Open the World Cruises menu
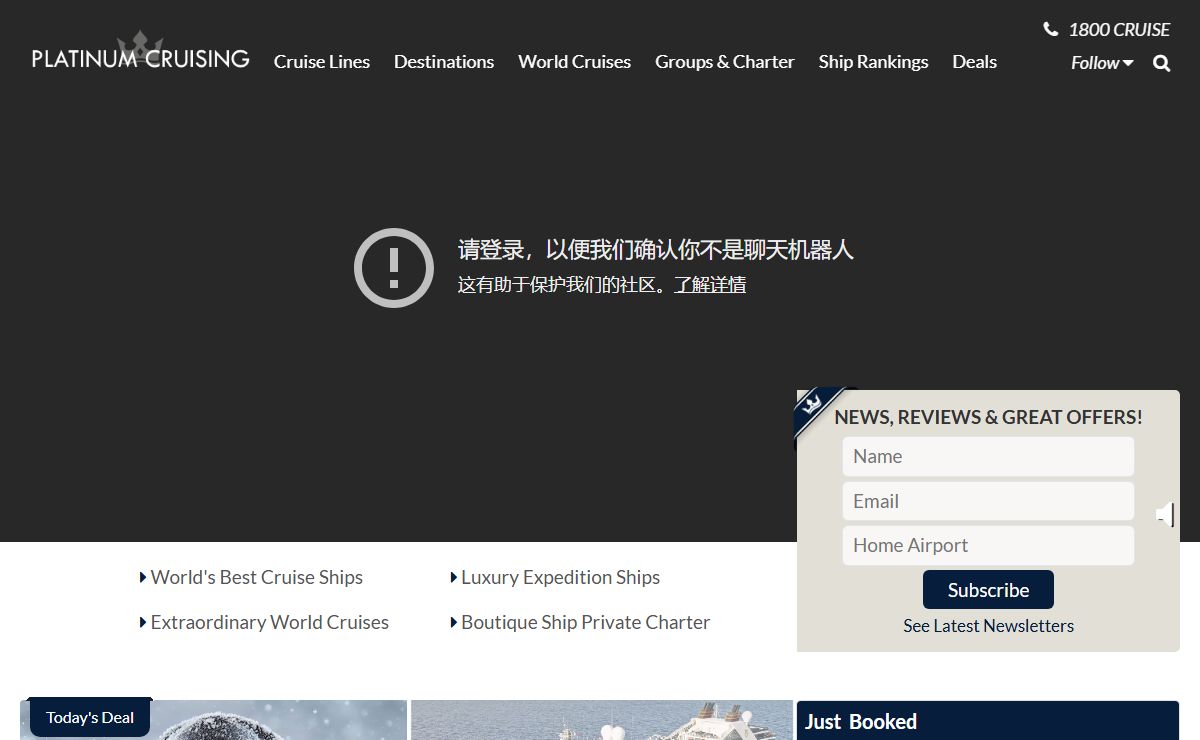Viewport: 1200px width, 740px height. [x=574, y=62]
